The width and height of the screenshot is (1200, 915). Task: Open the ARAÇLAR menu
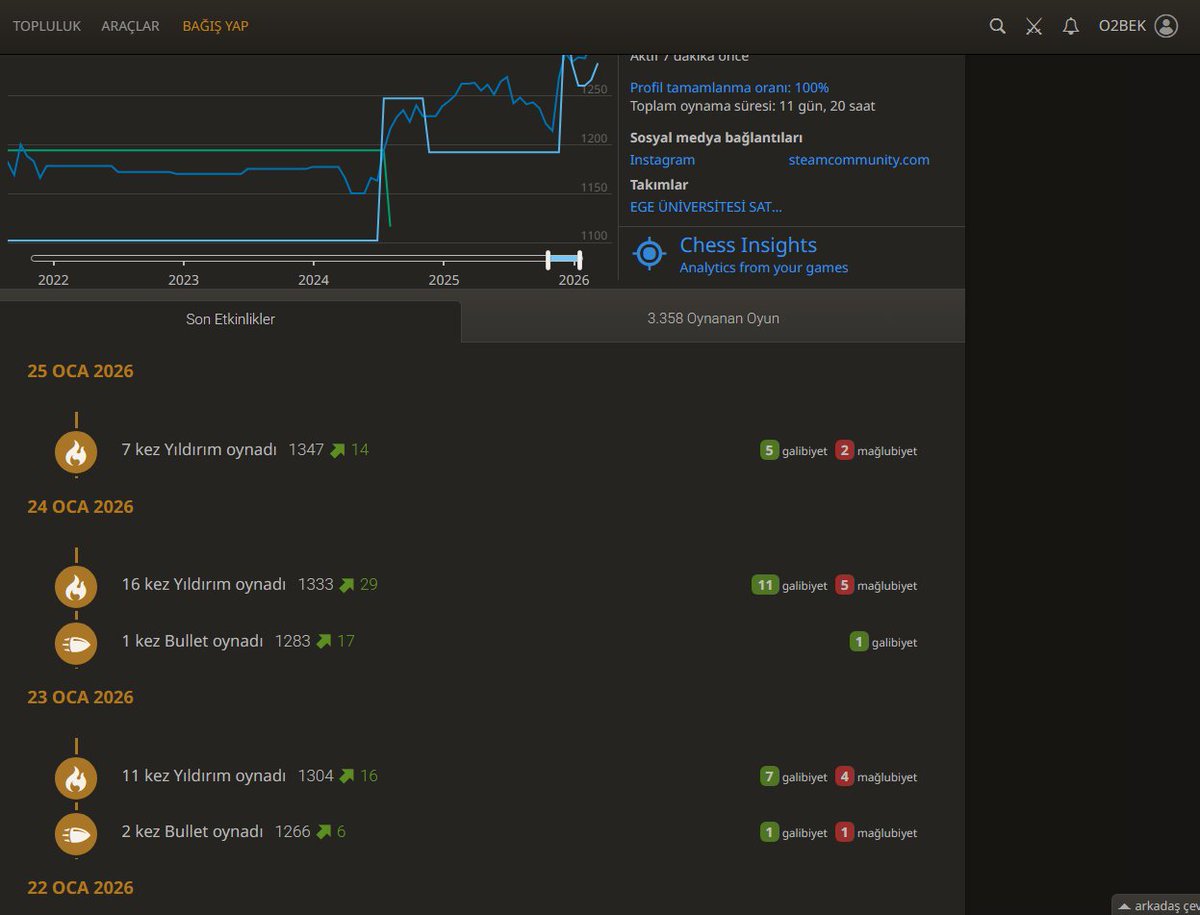pyautogui.click(x=130, y=26)
